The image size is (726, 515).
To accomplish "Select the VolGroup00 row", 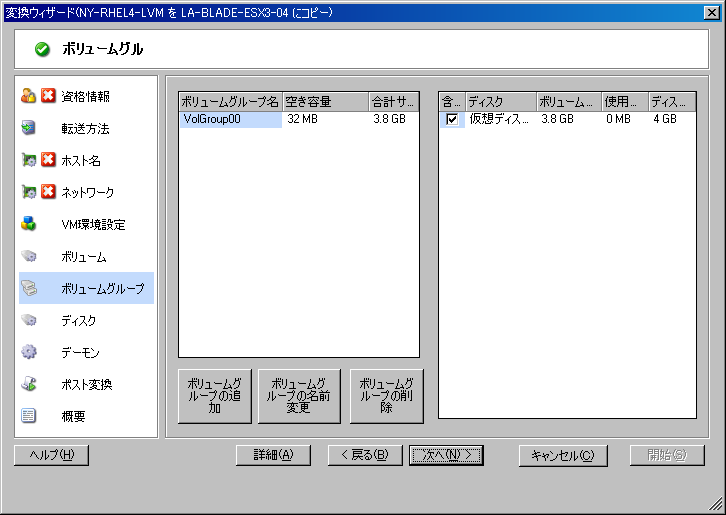I will (x=299, y=119).
